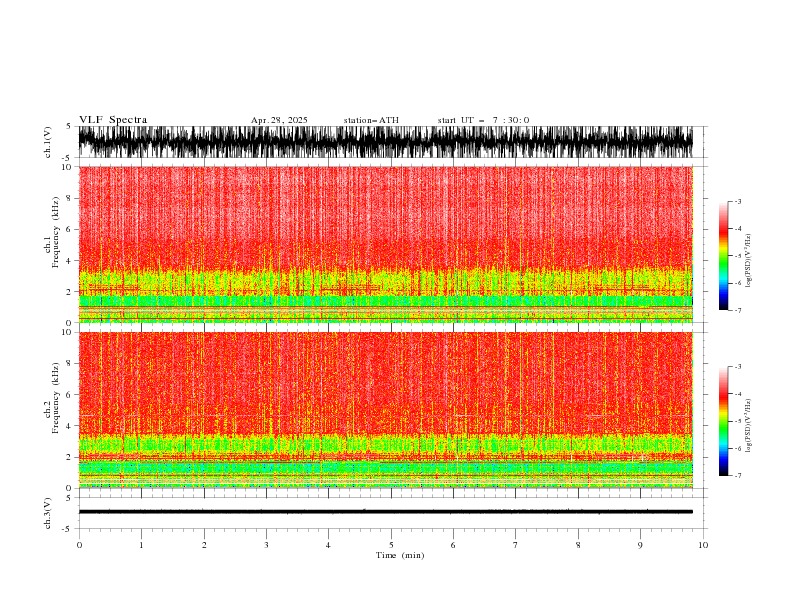Click the time axis tick label '8'

click(x=578, y=545)
